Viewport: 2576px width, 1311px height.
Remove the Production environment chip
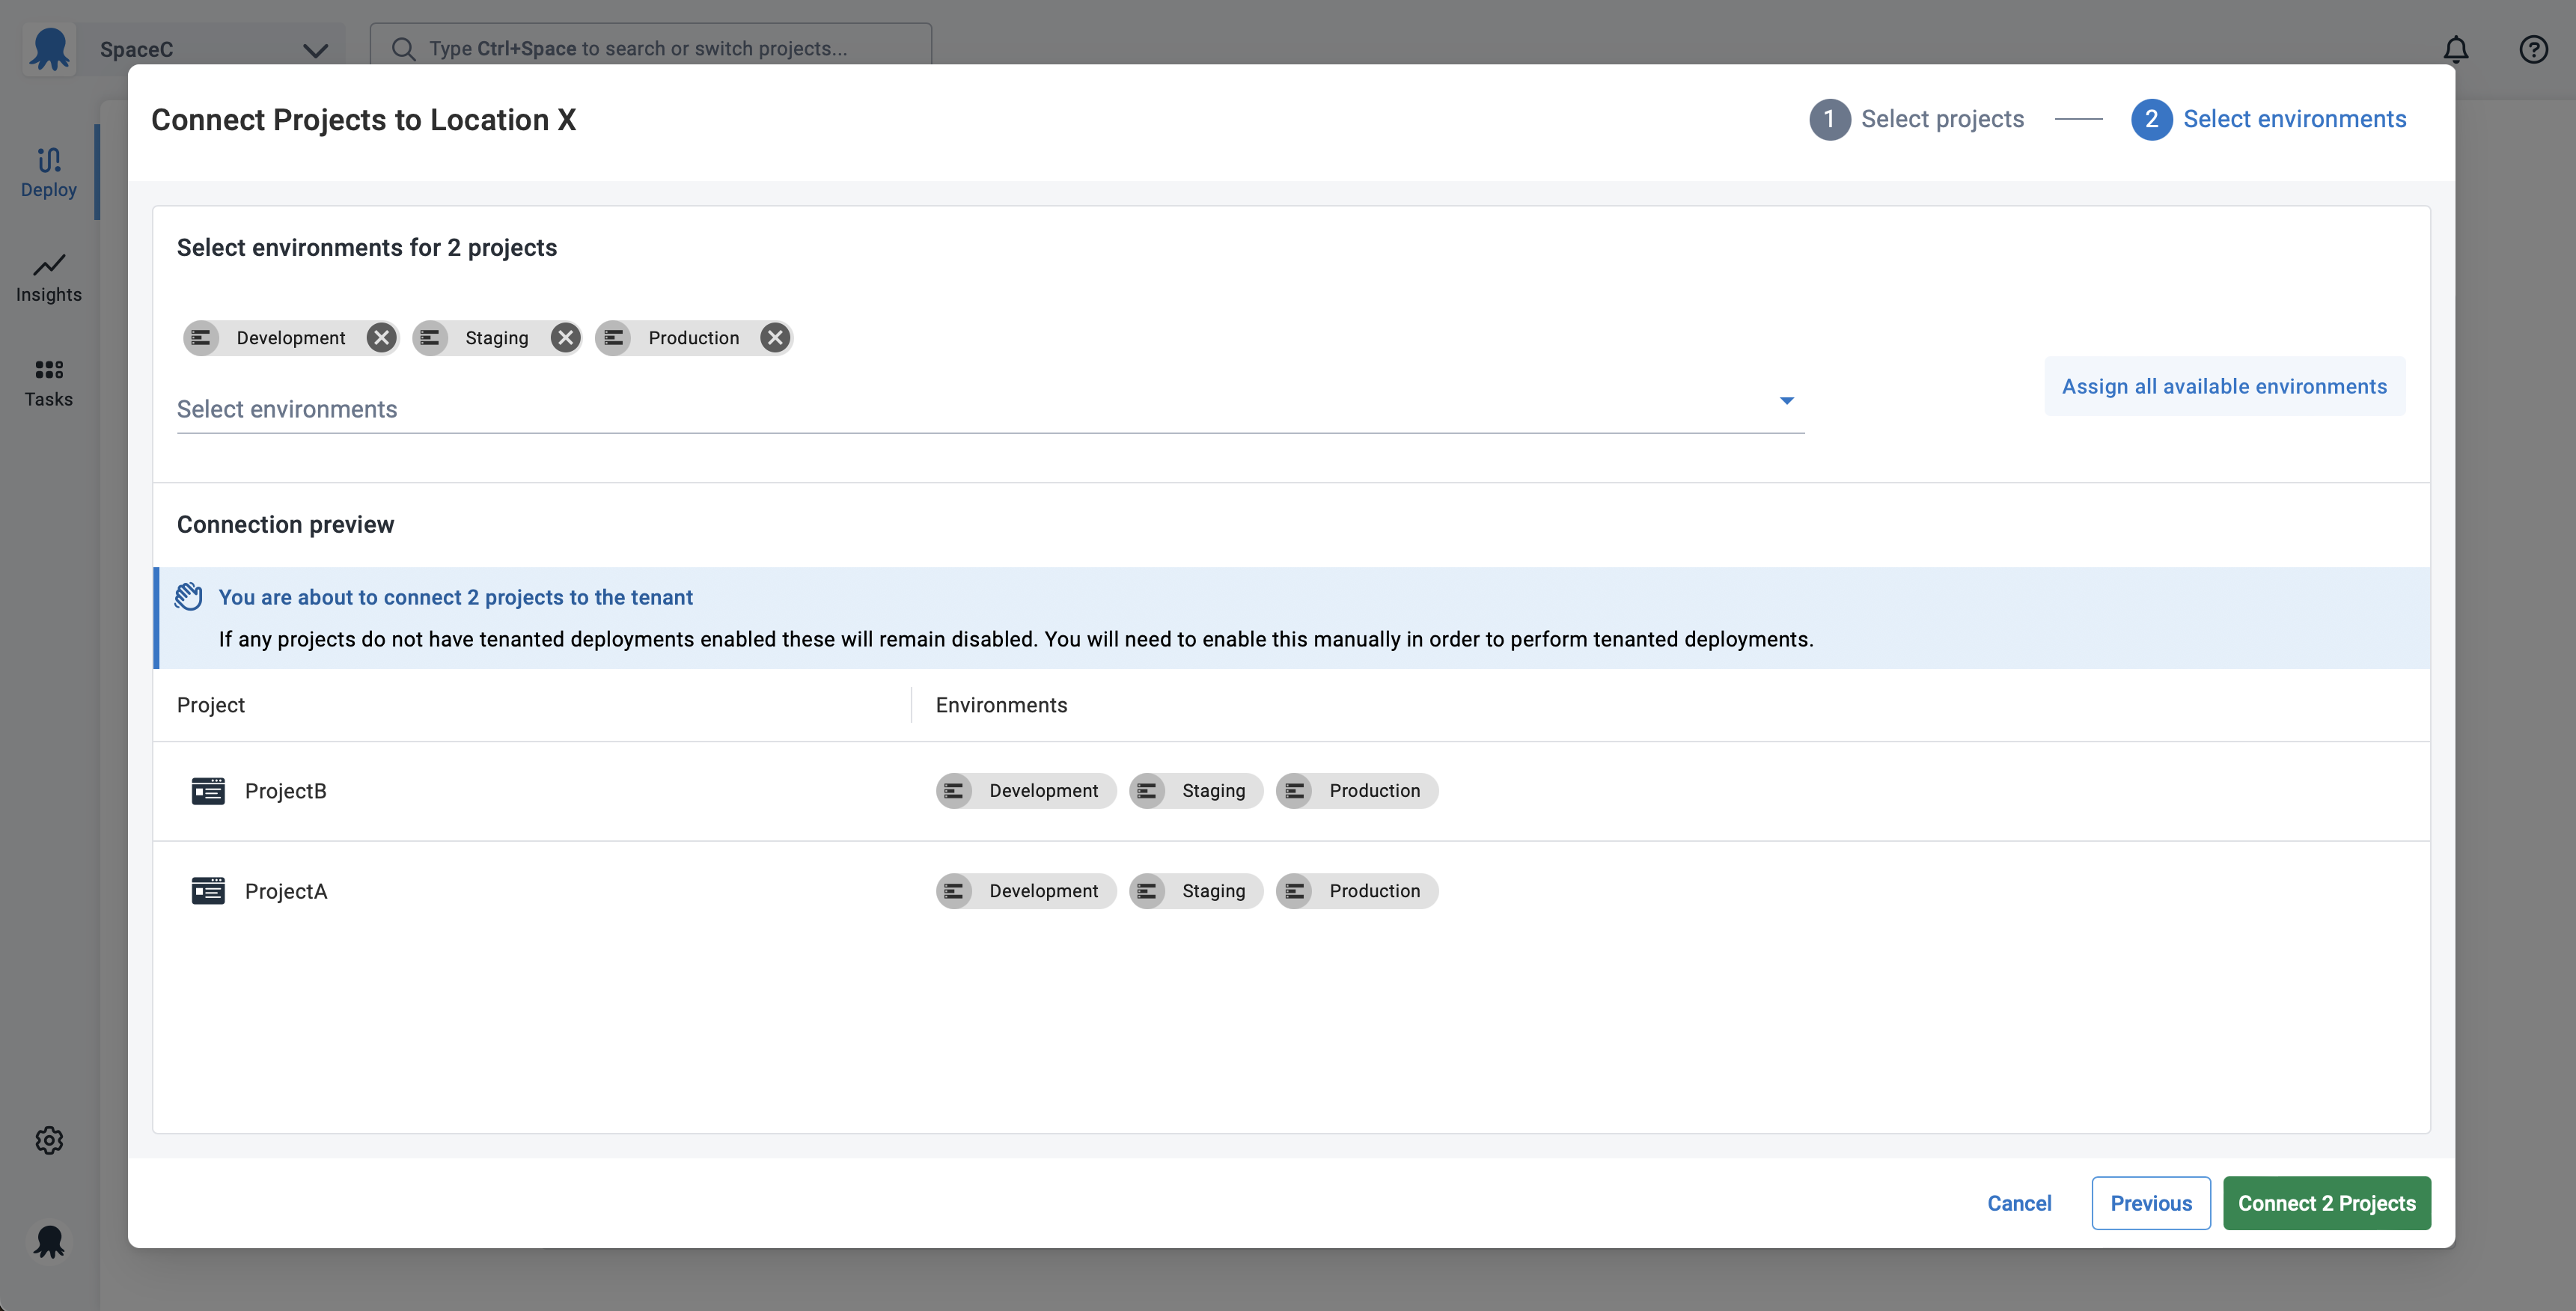(775, 338)
